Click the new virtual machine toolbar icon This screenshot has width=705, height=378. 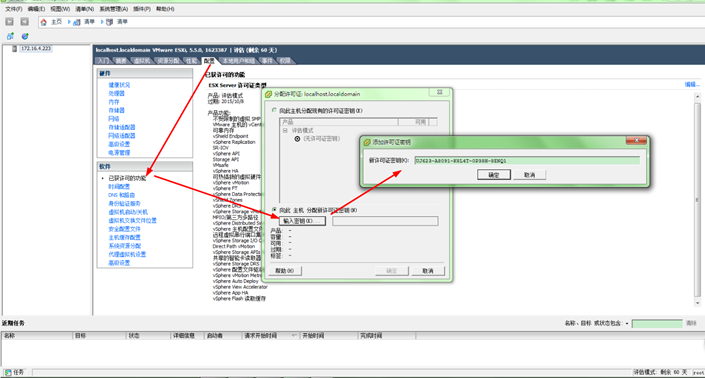(10, 36)
